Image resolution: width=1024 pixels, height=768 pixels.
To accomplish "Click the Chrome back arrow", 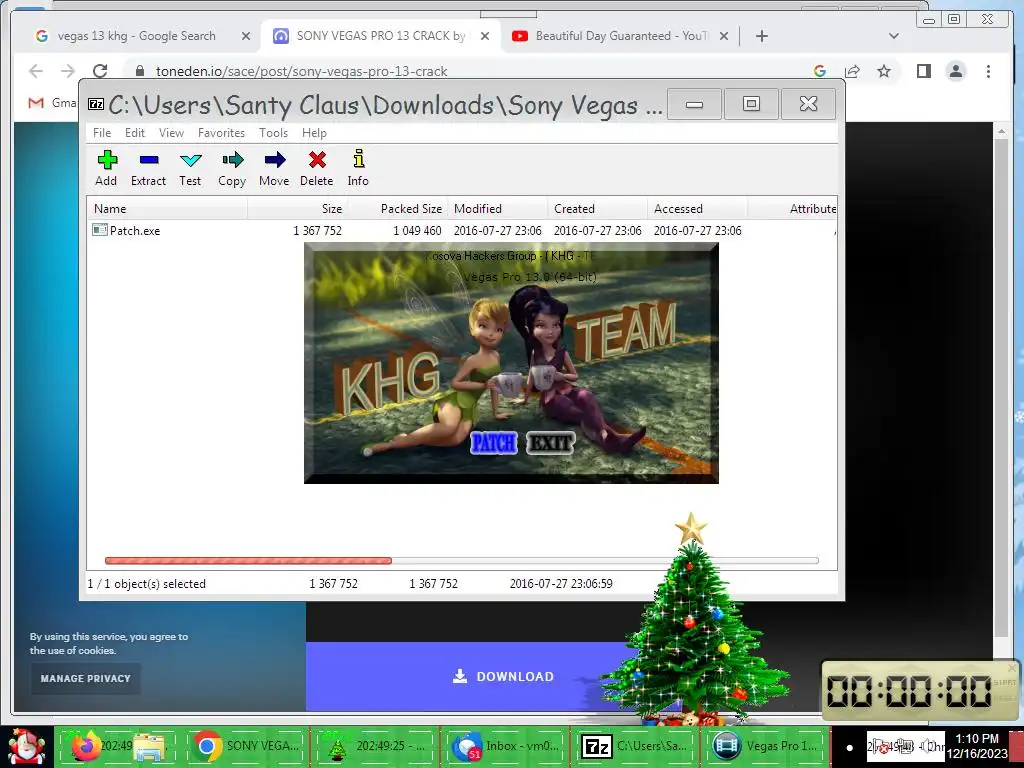I will coord(36,71).
